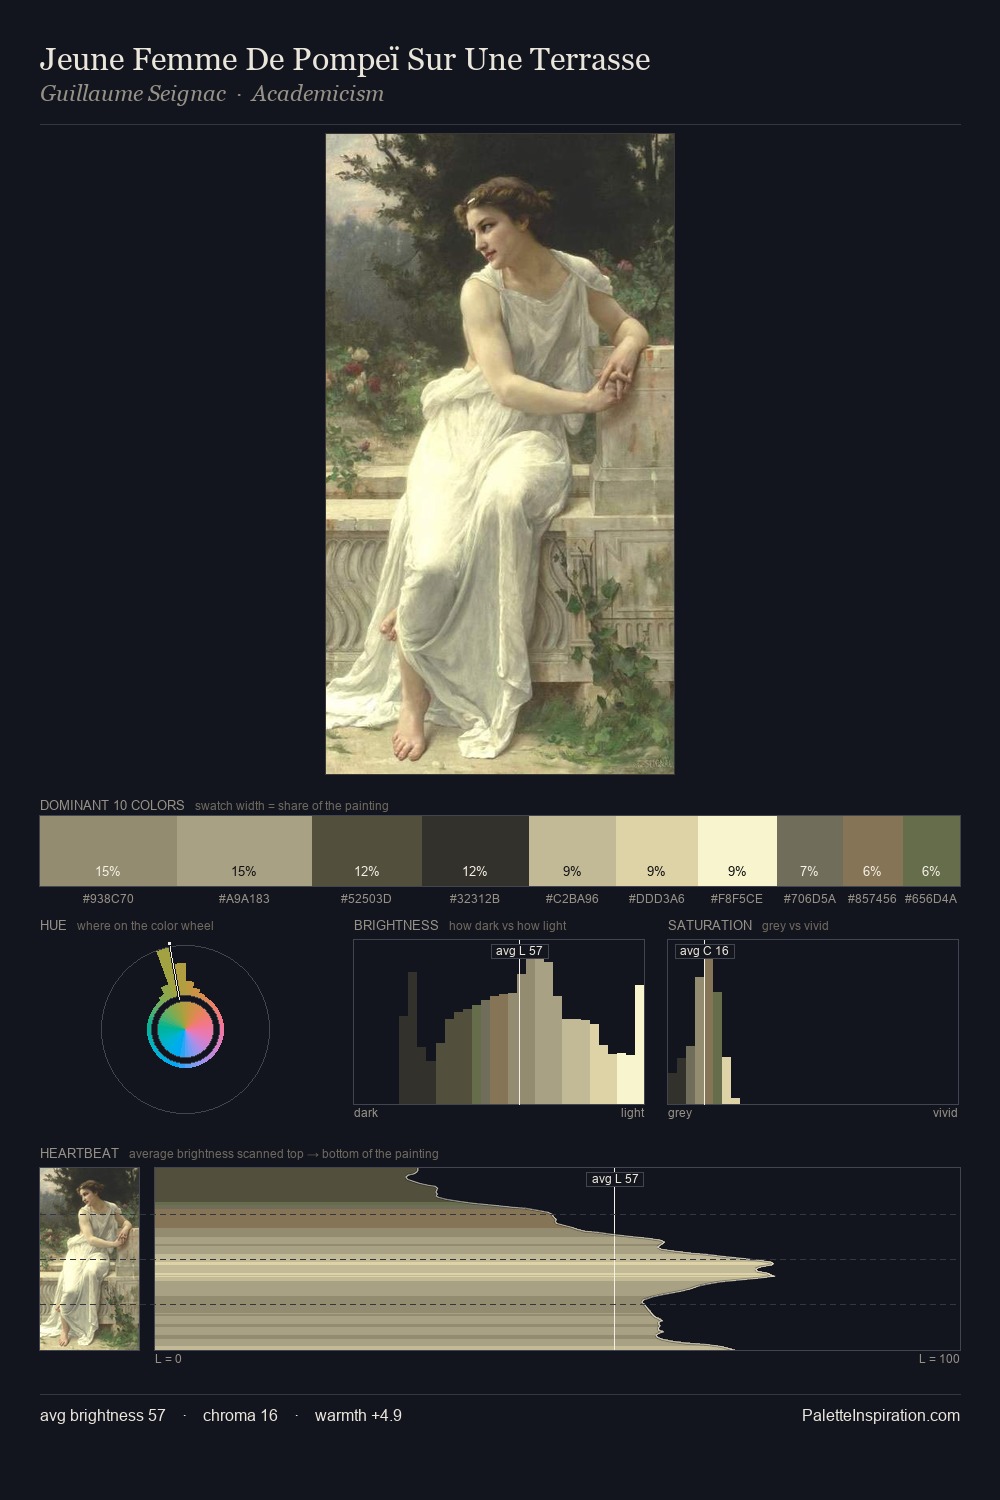1000x1500 pixels.
Task: Open the main painting image
Action: point(500,454)
